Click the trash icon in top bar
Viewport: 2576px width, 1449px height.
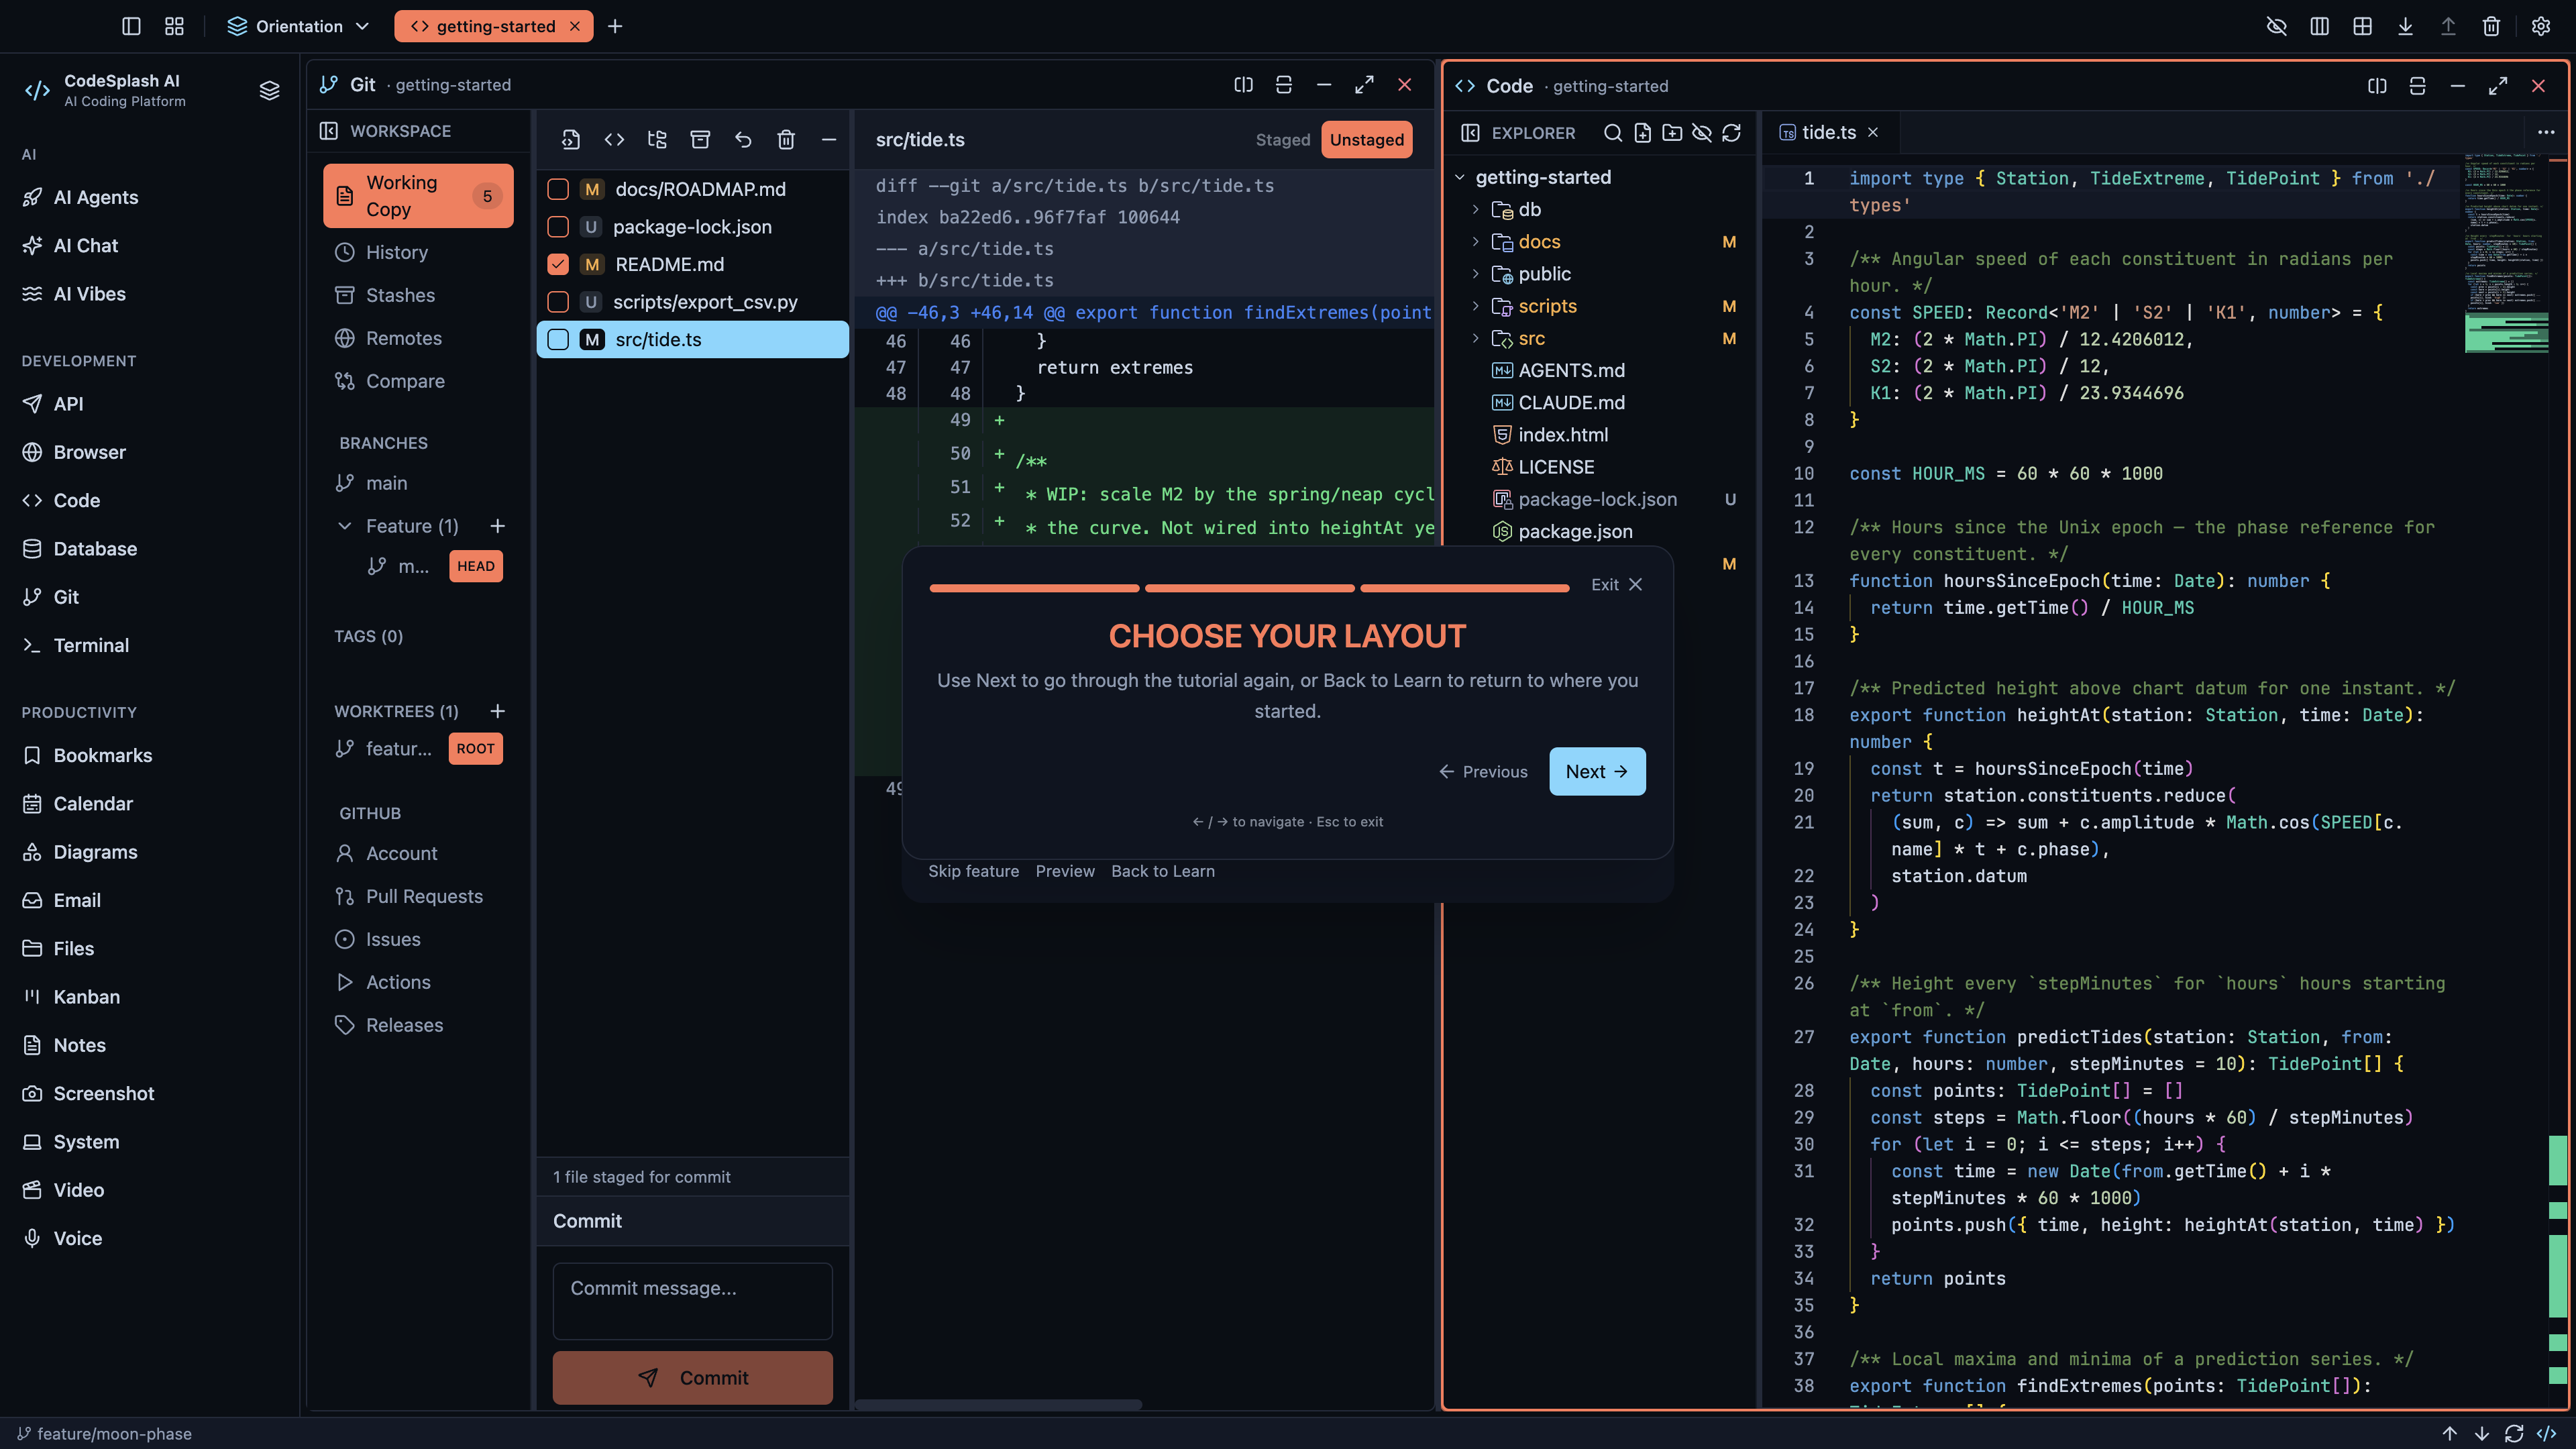2491,26
